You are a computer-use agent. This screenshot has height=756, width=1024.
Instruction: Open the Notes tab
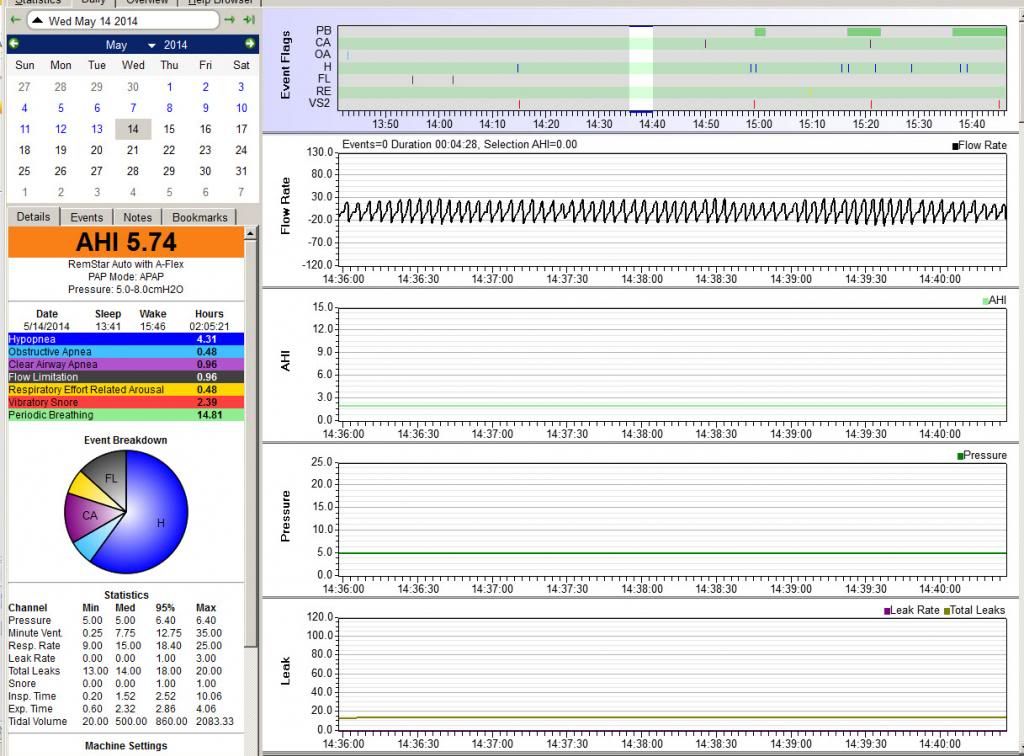137,217
